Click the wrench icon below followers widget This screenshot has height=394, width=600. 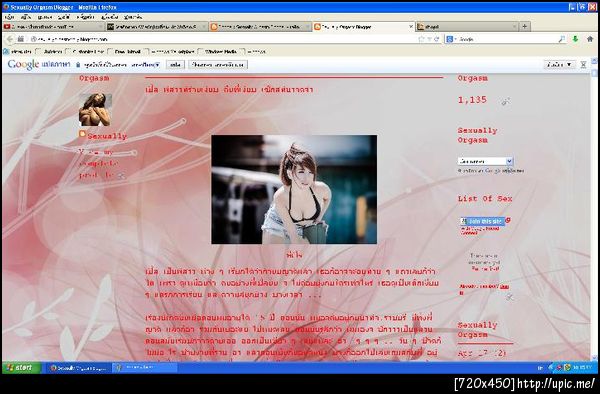coord(509,297)
